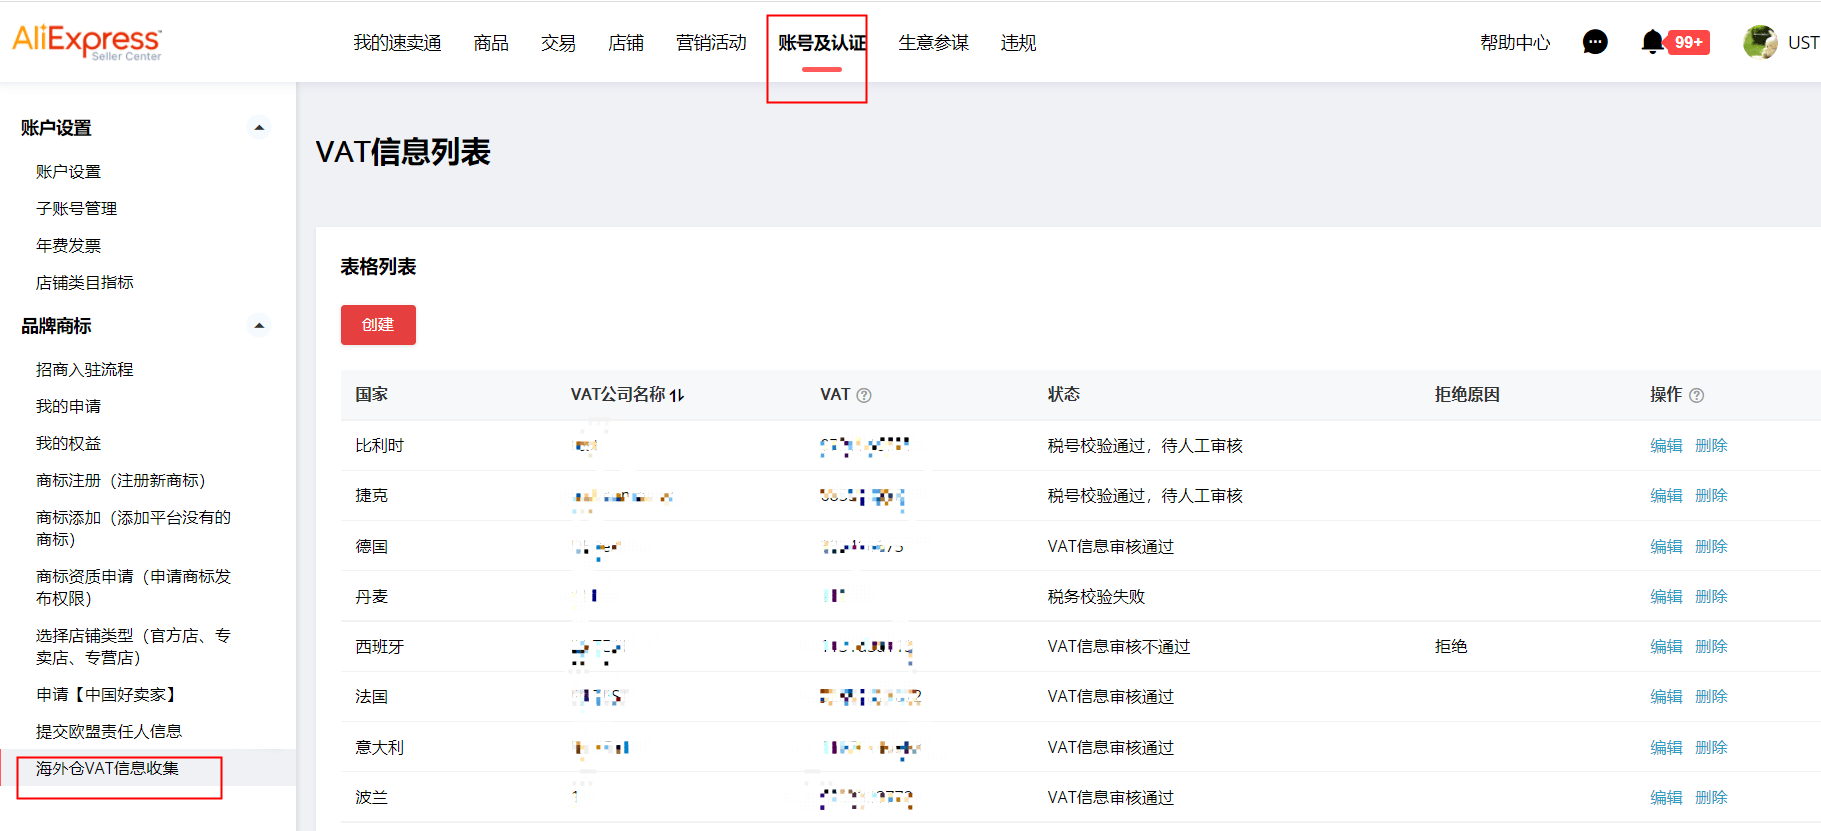Collapse the 品牌商标 sidebar section
This screenshot has width=1821, height=831.
[259, 326]
